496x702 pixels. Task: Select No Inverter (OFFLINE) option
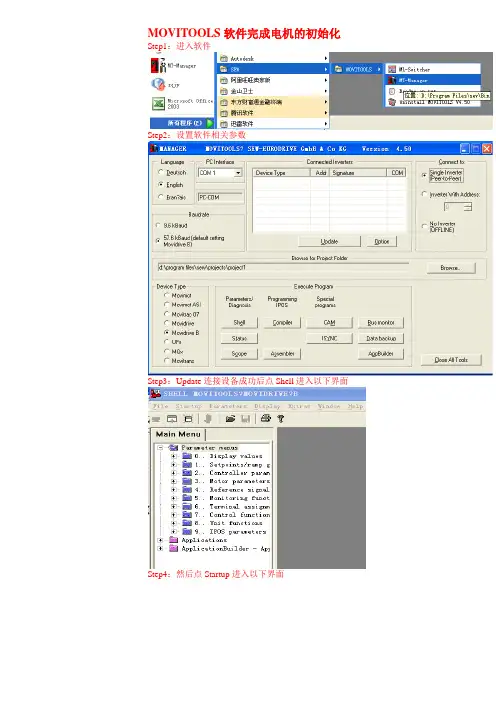pyautogui.click(x=424, y=226)
